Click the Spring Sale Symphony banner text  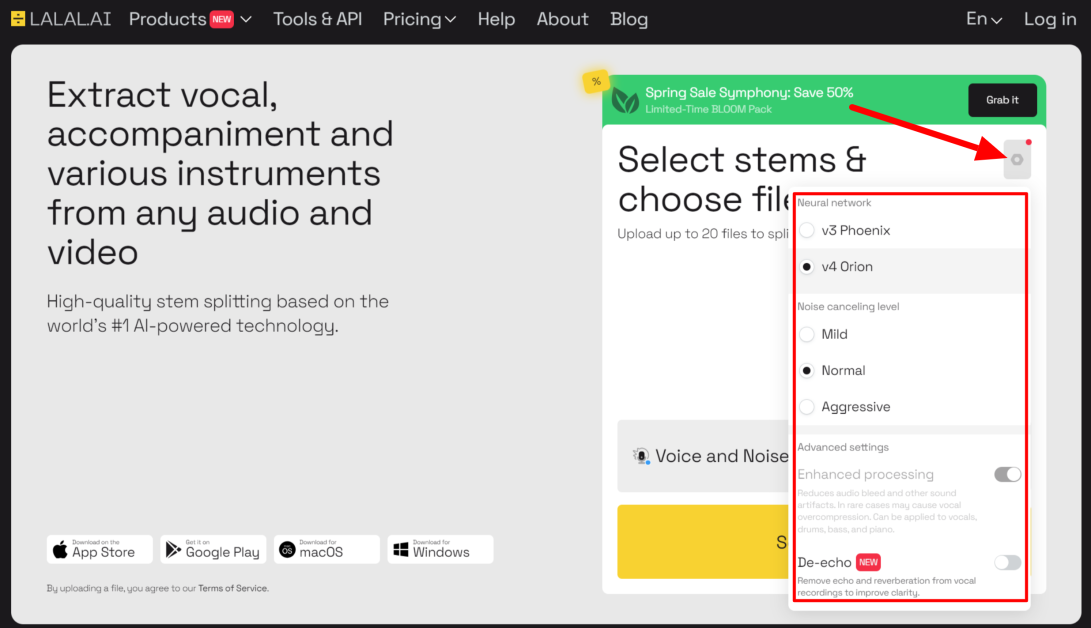(749, 92)
